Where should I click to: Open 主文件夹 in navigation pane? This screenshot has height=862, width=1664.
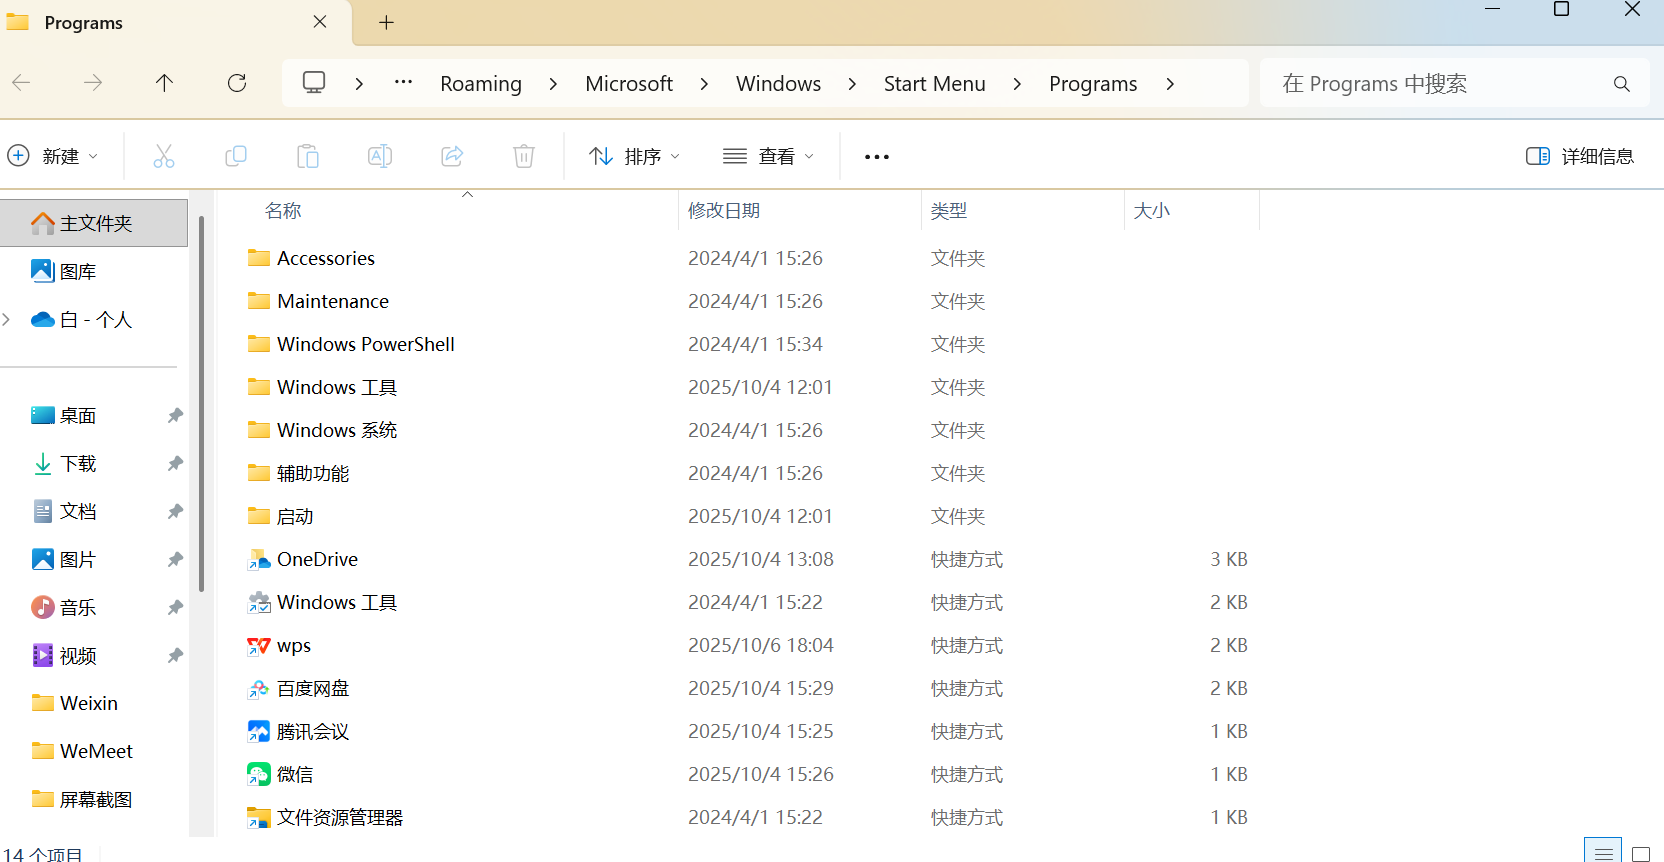[x=94, y=223]
